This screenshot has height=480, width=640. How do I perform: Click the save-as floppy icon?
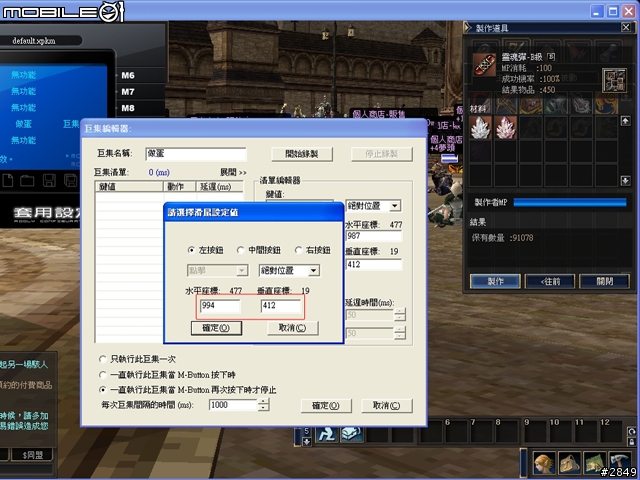click(71, 180)
